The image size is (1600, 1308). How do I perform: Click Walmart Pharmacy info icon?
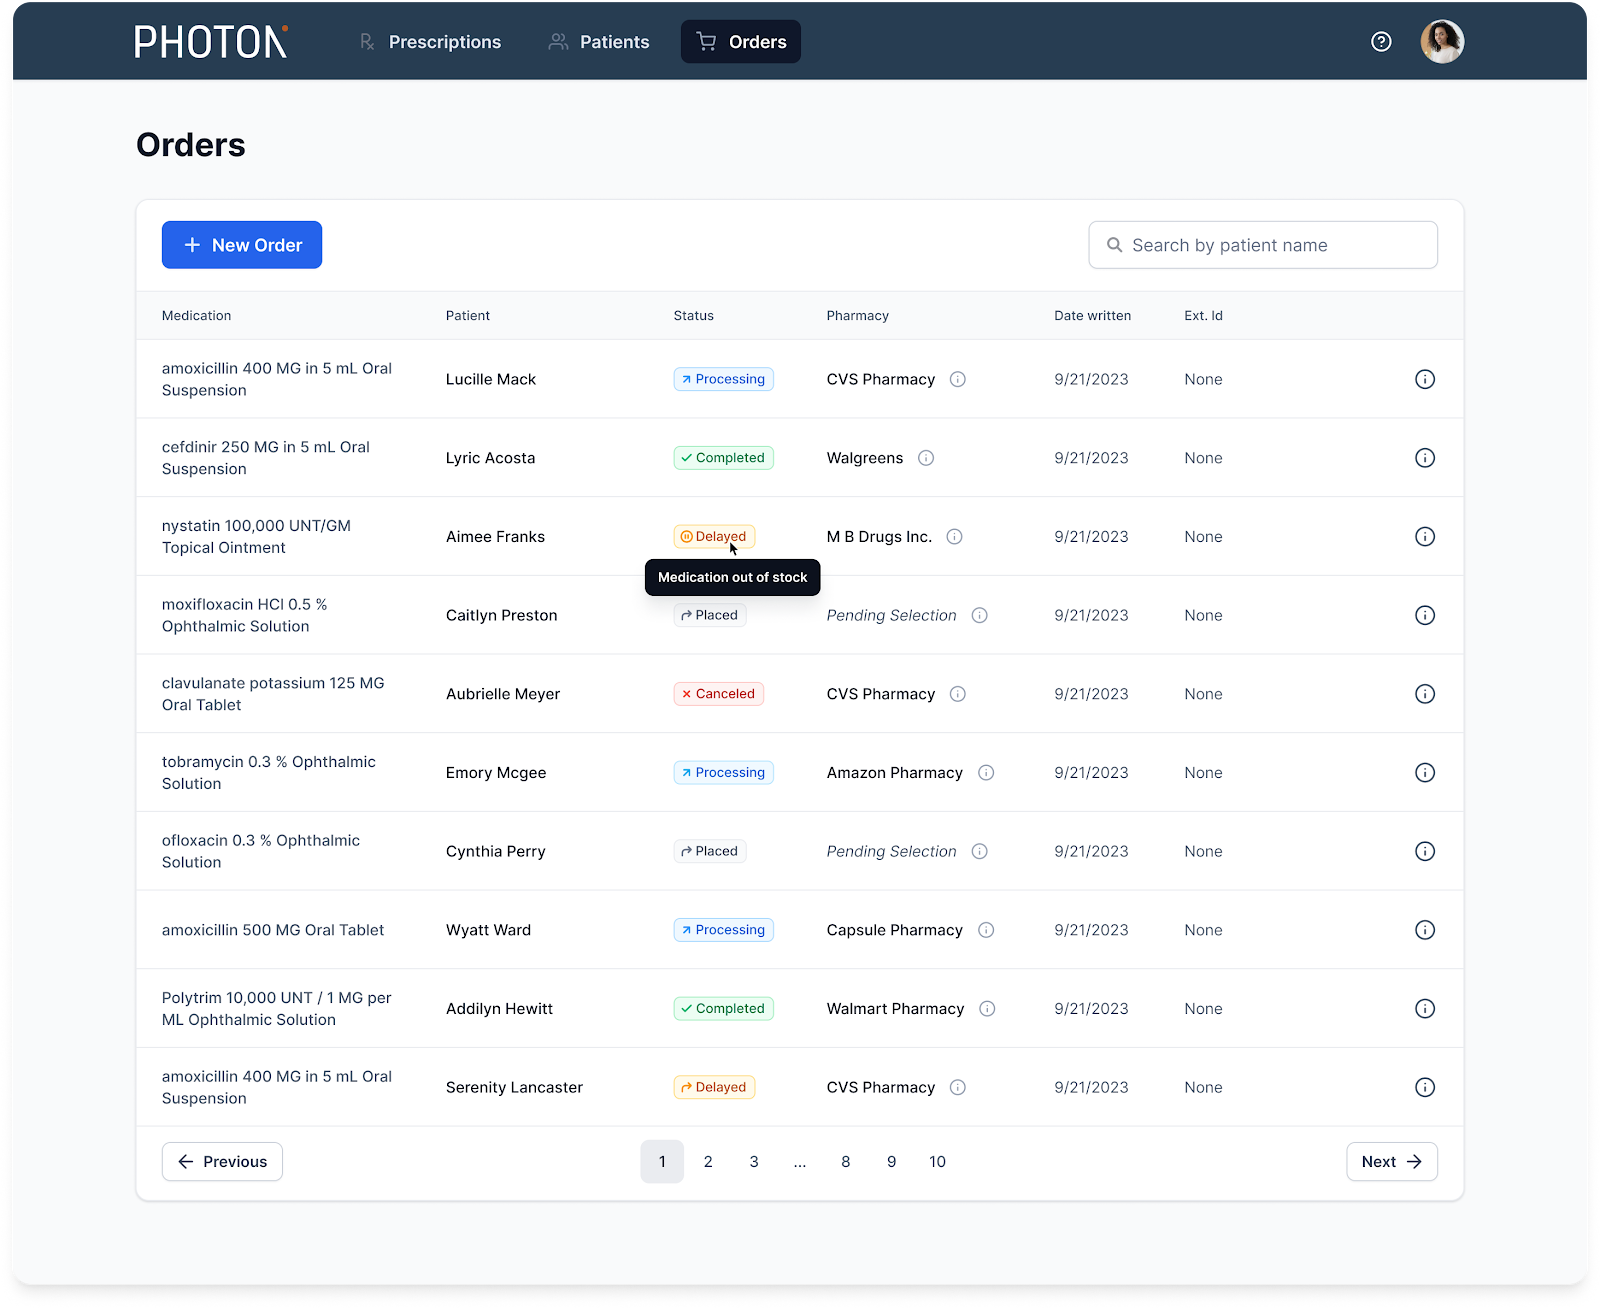click(987, 1009)
